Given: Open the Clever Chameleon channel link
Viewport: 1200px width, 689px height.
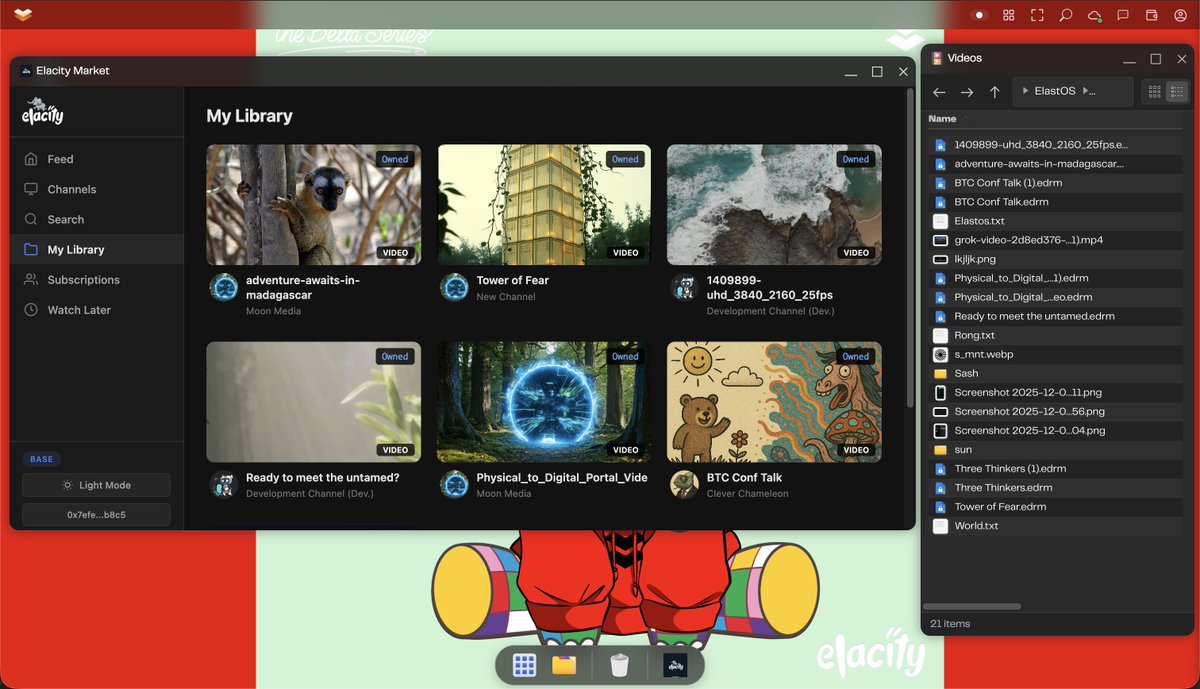Looking at the screenshot, I should pyautogui.click(x=747, y=493).
